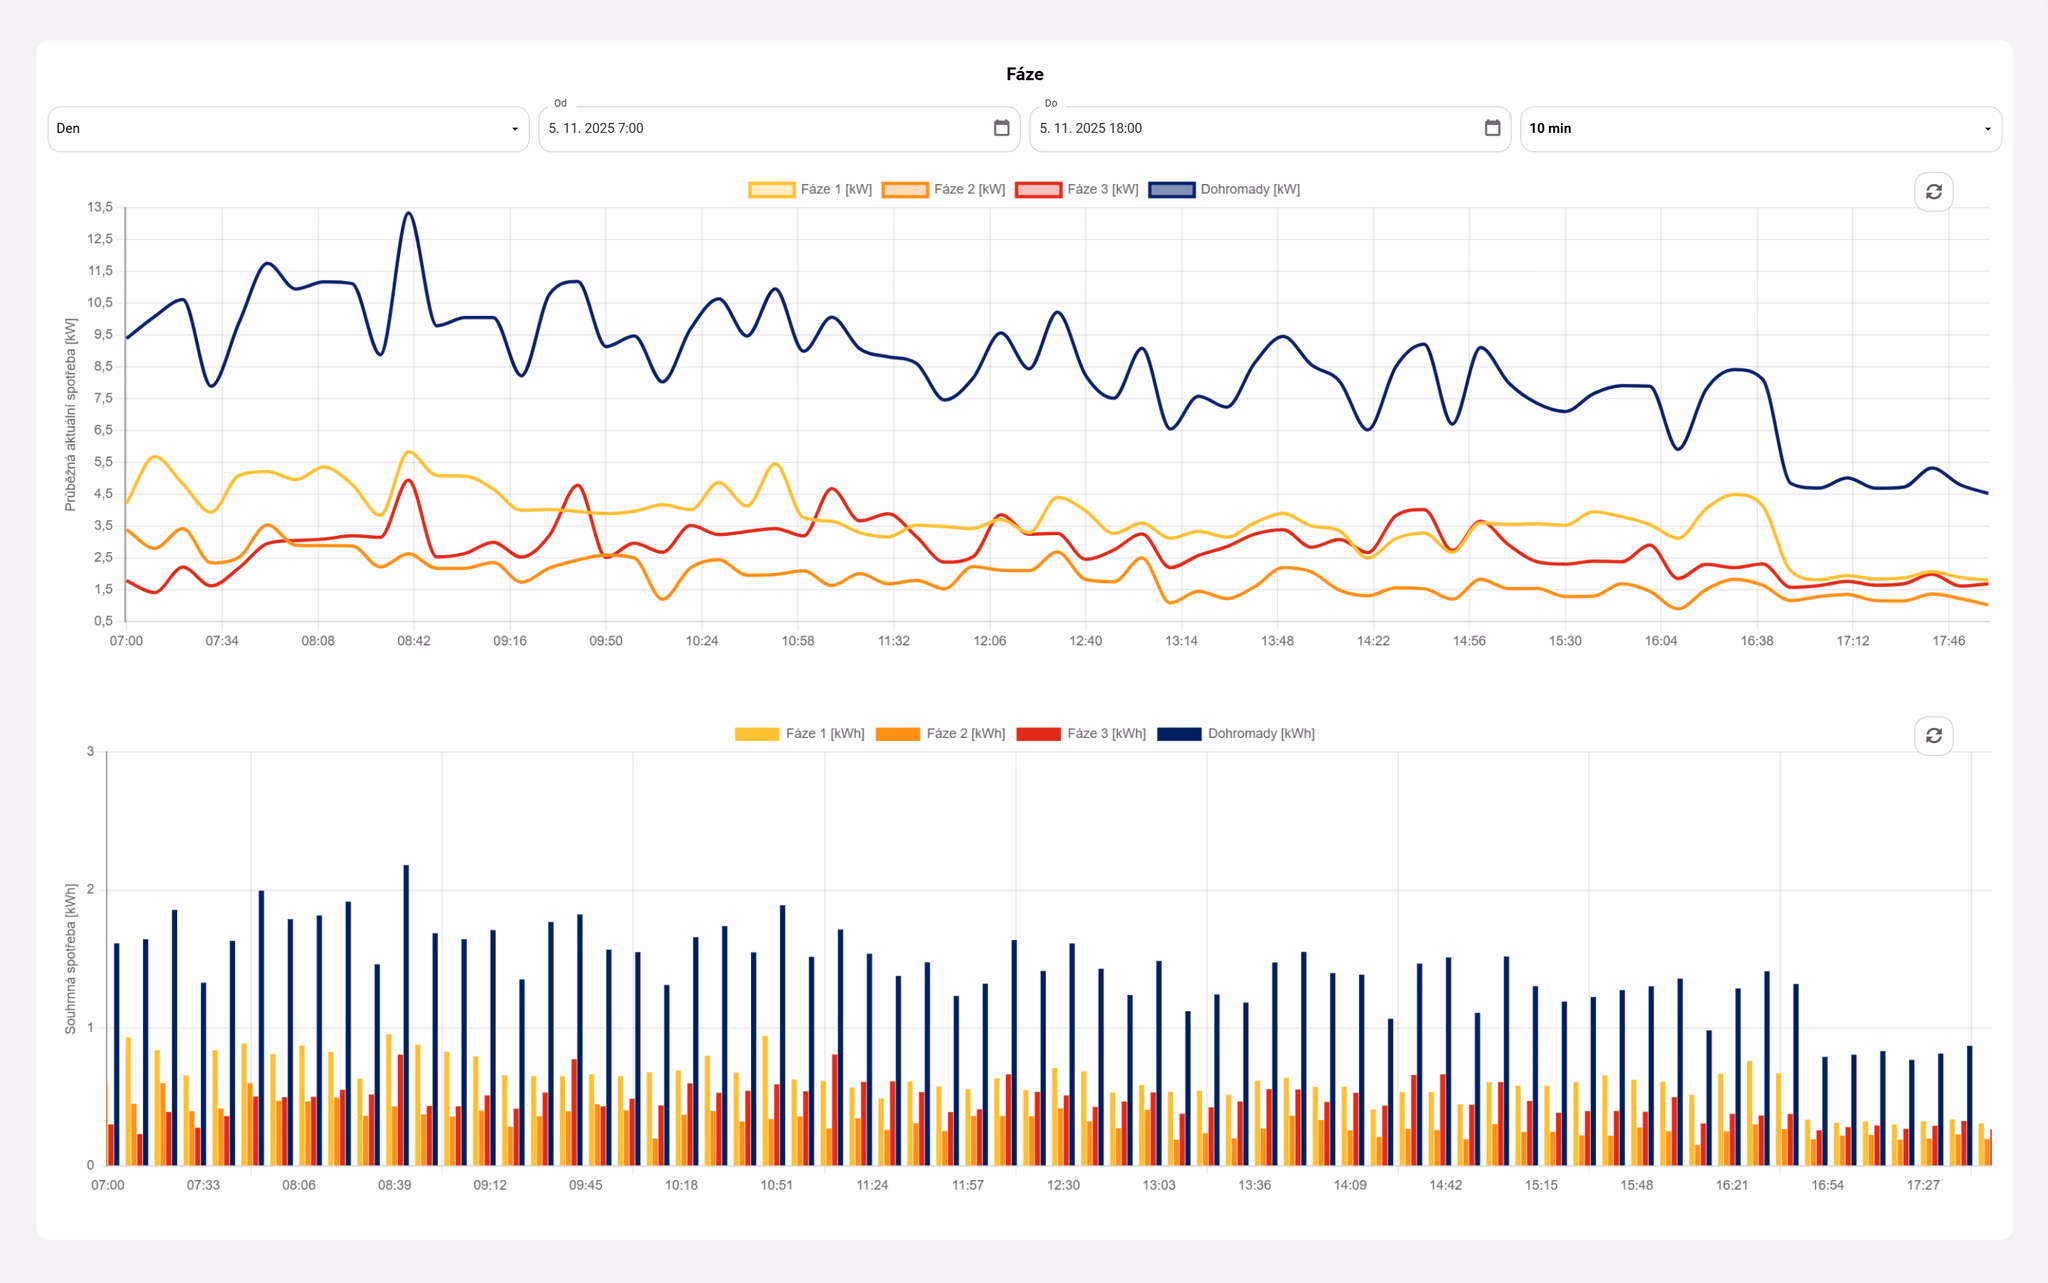Viewport: 2048px width, 1283px height.
Task: Click the 17:27 label on bar chart axis
Action: pos(1923,1185)
